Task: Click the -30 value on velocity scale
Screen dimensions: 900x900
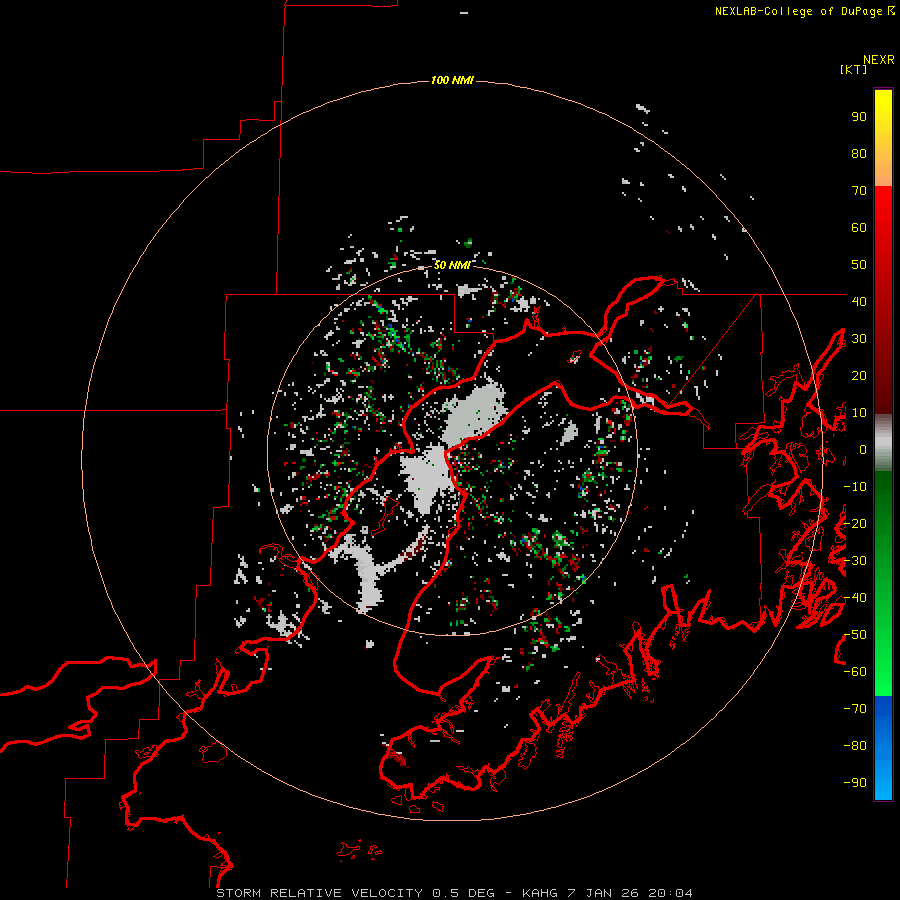Action: [855, 561]
